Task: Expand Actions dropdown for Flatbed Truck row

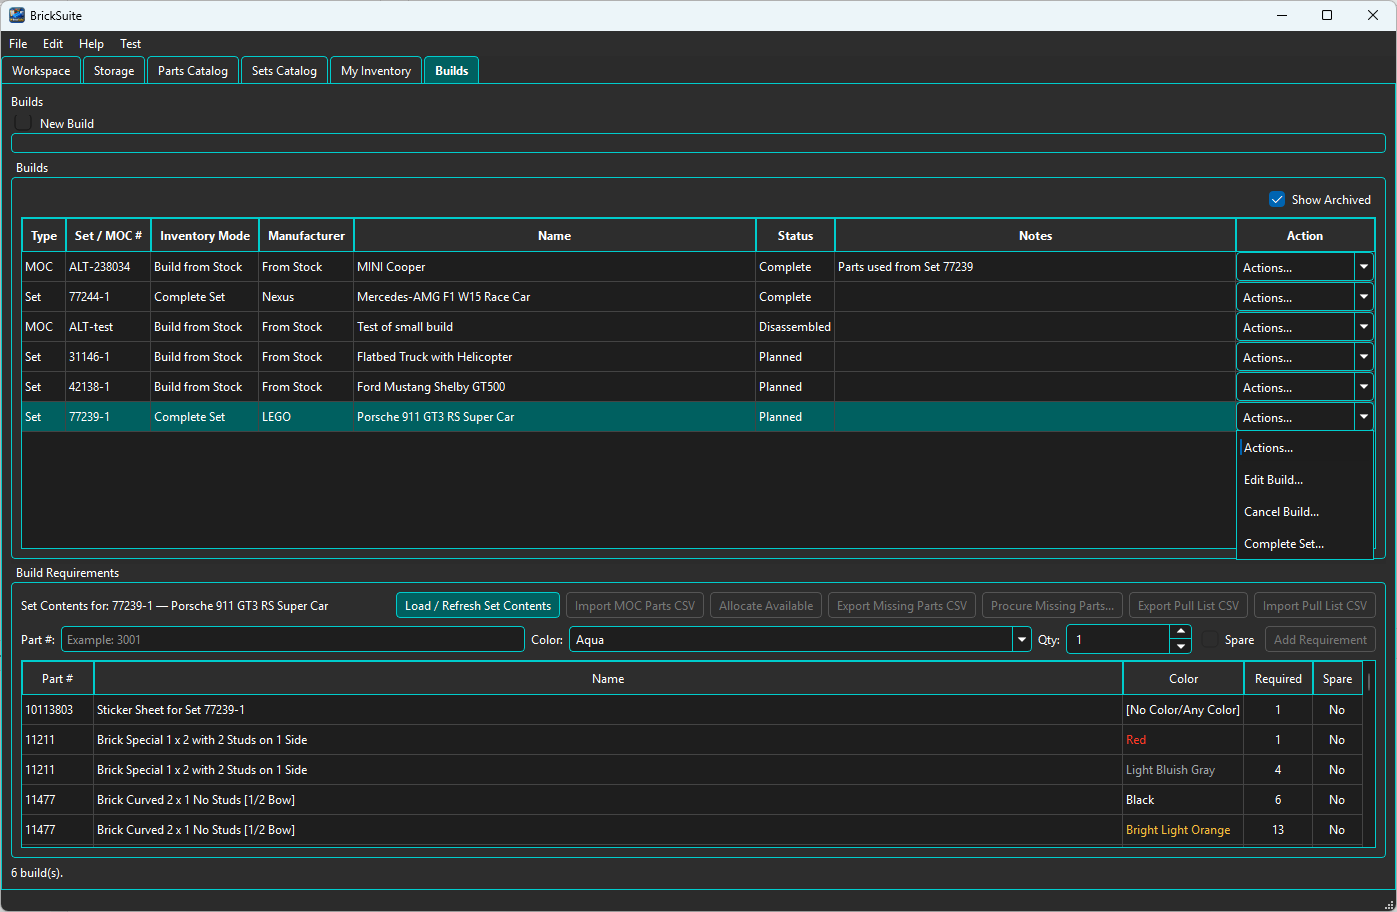Action: click(x=1363, y=357)
